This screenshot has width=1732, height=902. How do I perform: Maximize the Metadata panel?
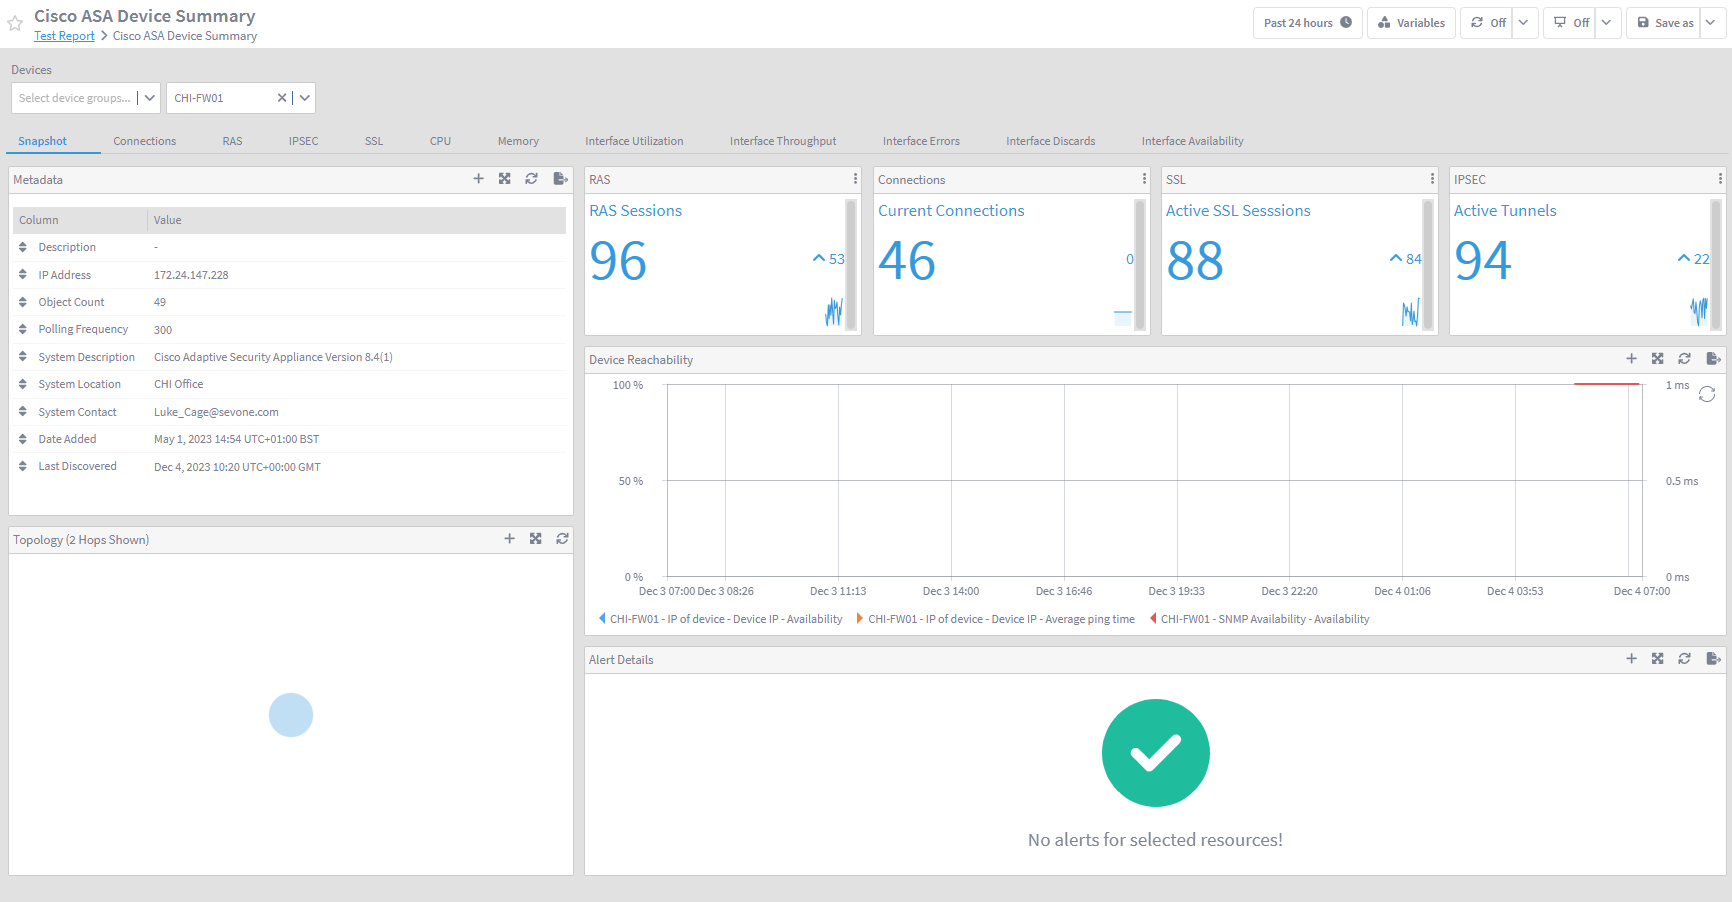coord(505,179)
